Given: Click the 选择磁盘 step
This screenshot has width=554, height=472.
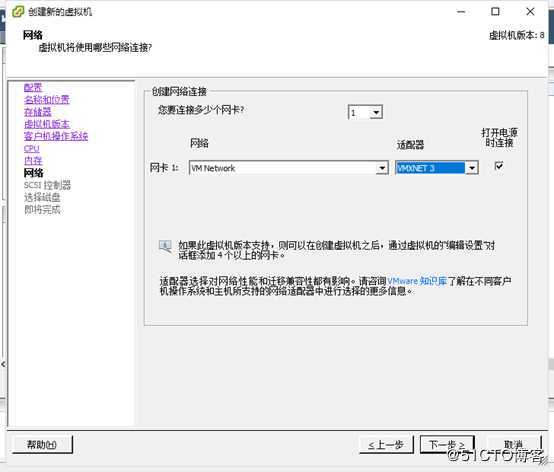Looking at the screenshot, I should tap(42, 197).
